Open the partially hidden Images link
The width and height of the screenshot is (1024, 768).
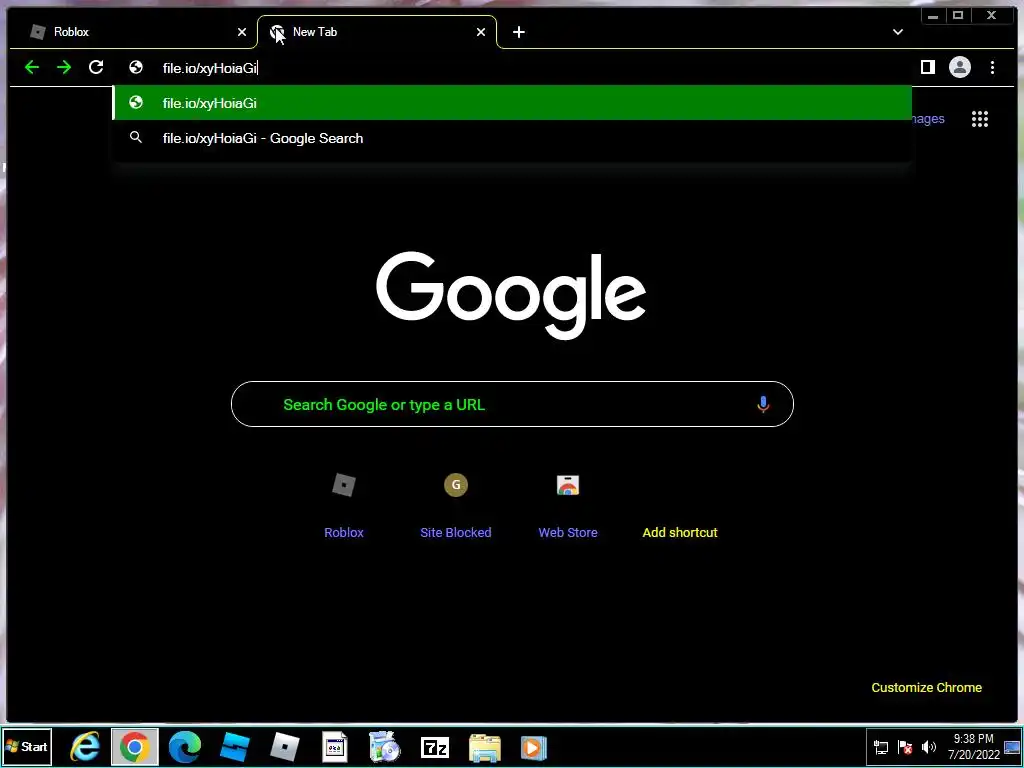coord(928,119)
